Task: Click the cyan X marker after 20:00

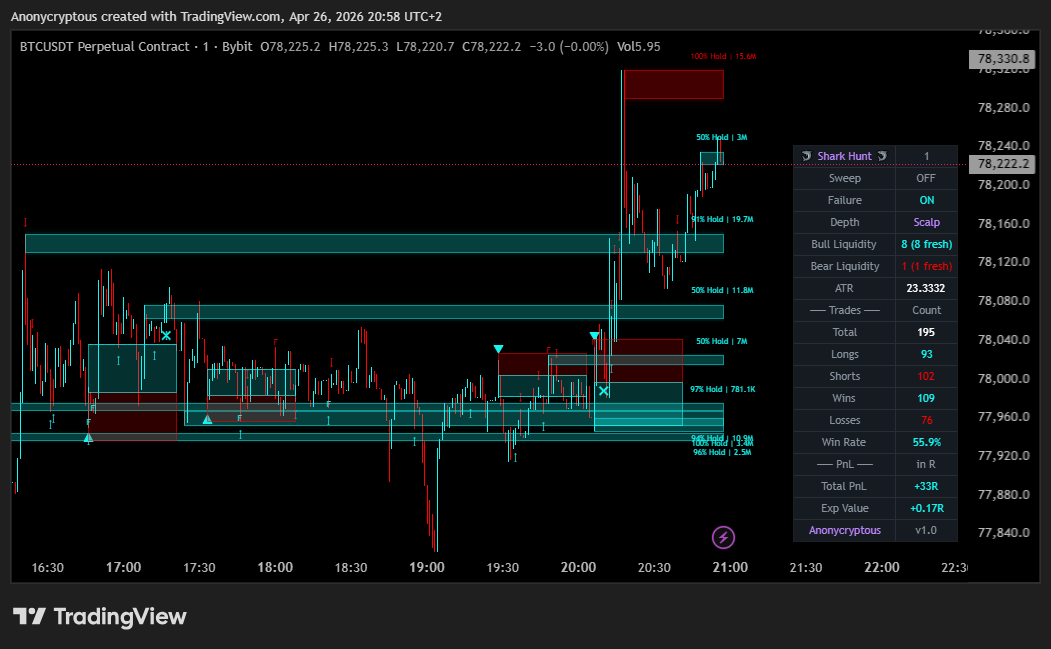Action: point(603,391)
